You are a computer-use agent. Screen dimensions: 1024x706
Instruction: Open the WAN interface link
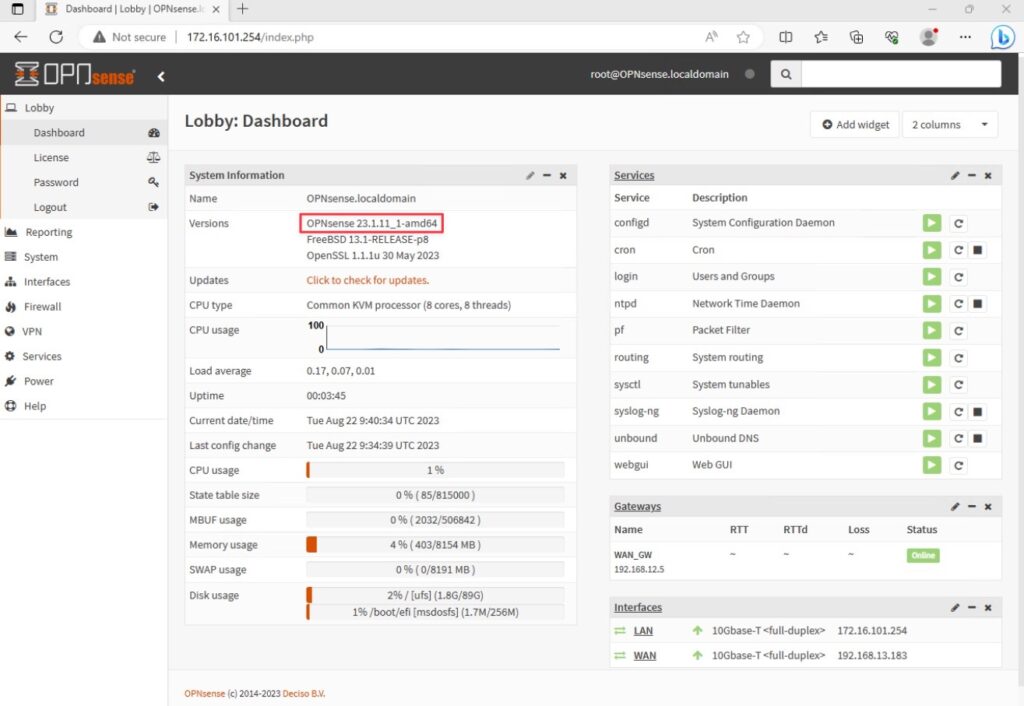(x=645, y=656)
